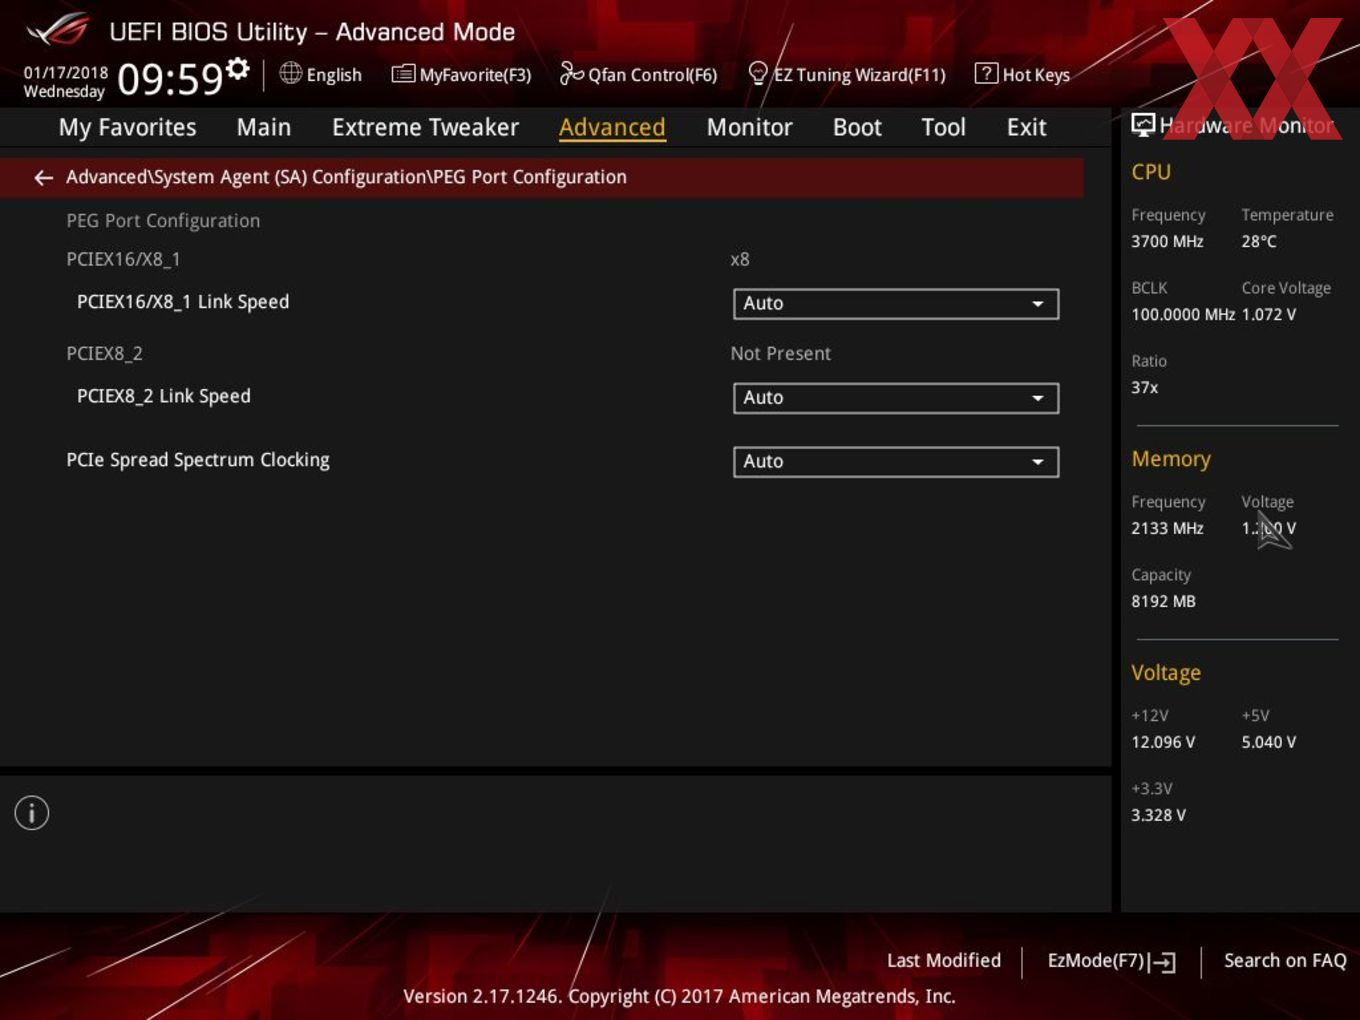Select the Advanced tab

(x=612, y=127)
